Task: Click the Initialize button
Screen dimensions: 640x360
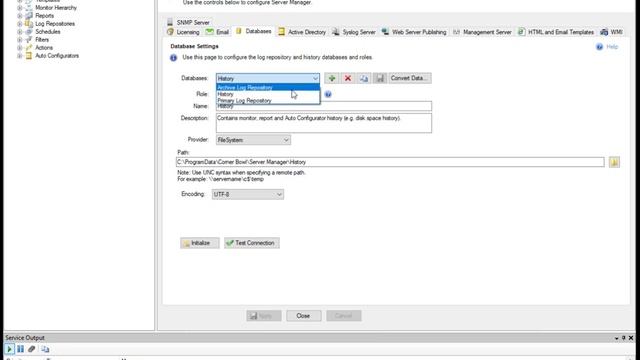Action: [200, 243]
